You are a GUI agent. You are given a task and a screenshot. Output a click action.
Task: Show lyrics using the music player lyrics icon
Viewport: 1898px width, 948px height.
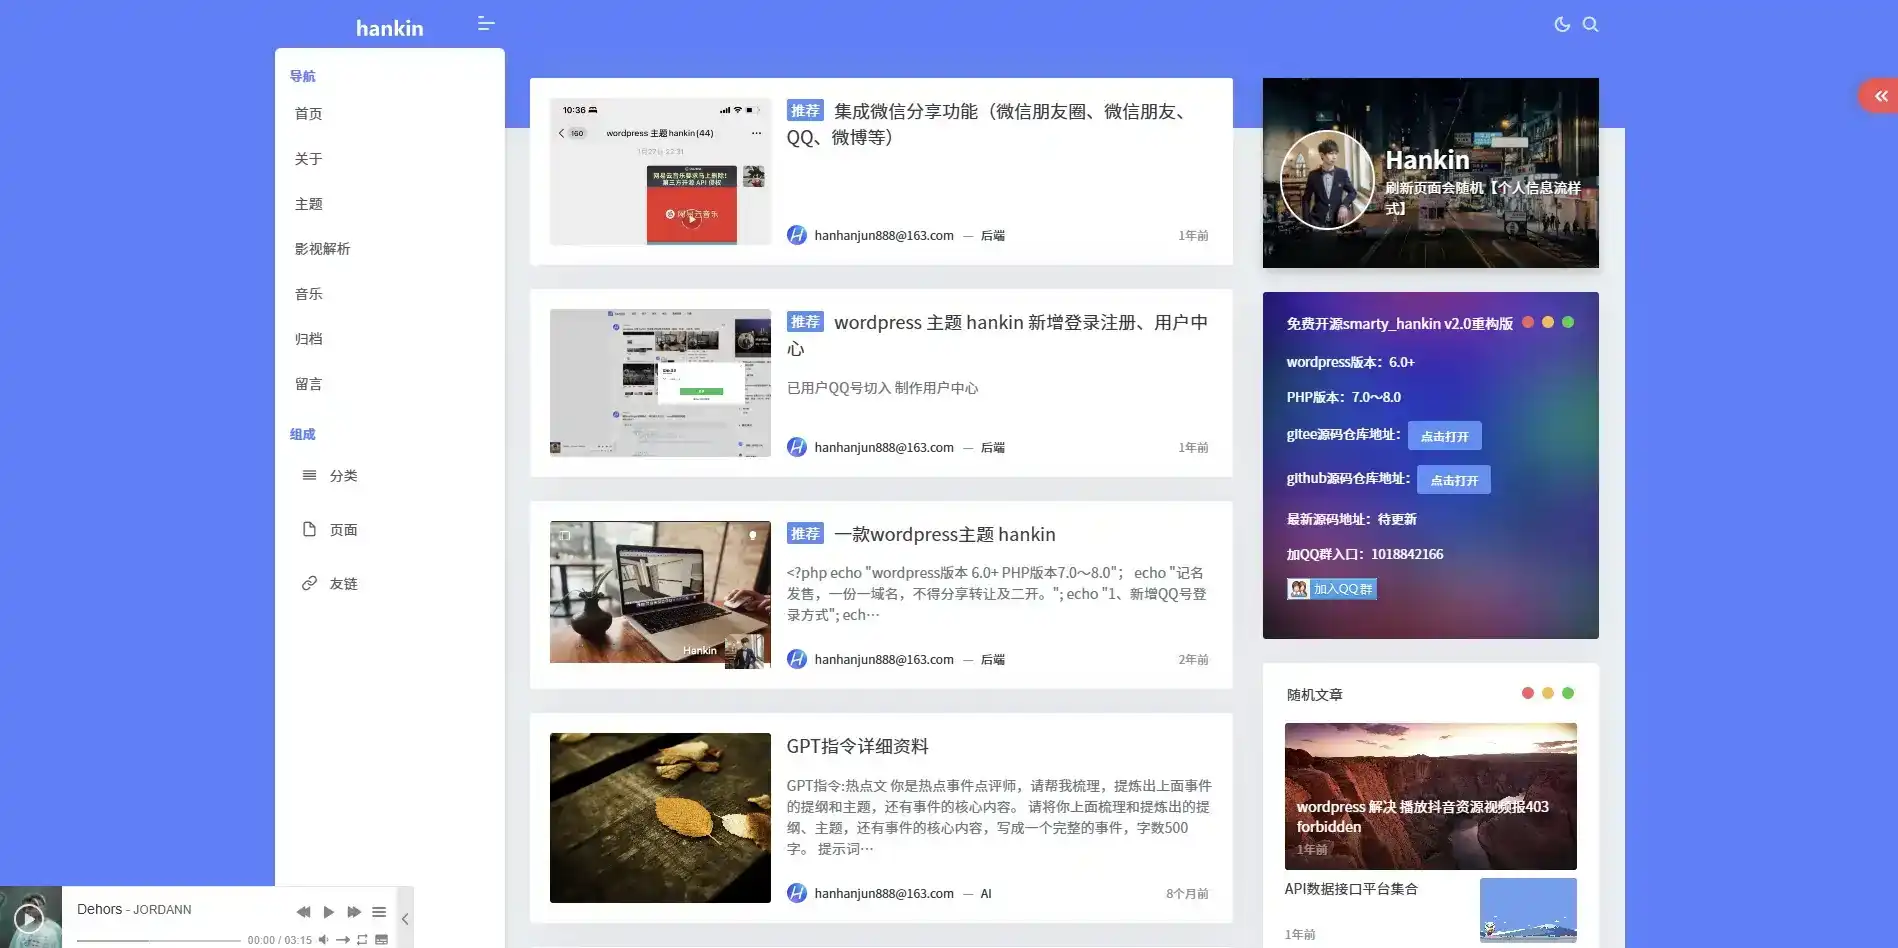pyautogui.click(x=381, y=940)
